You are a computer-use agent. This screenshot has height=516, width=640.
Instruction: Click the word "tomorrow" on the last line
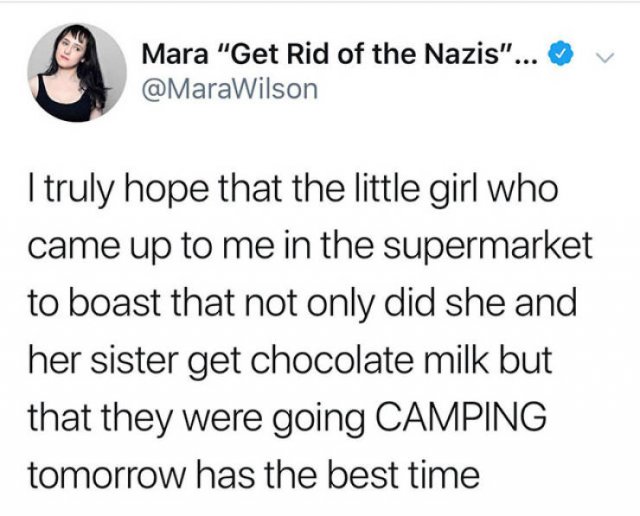pyautogui.click(x=107, y=476)
